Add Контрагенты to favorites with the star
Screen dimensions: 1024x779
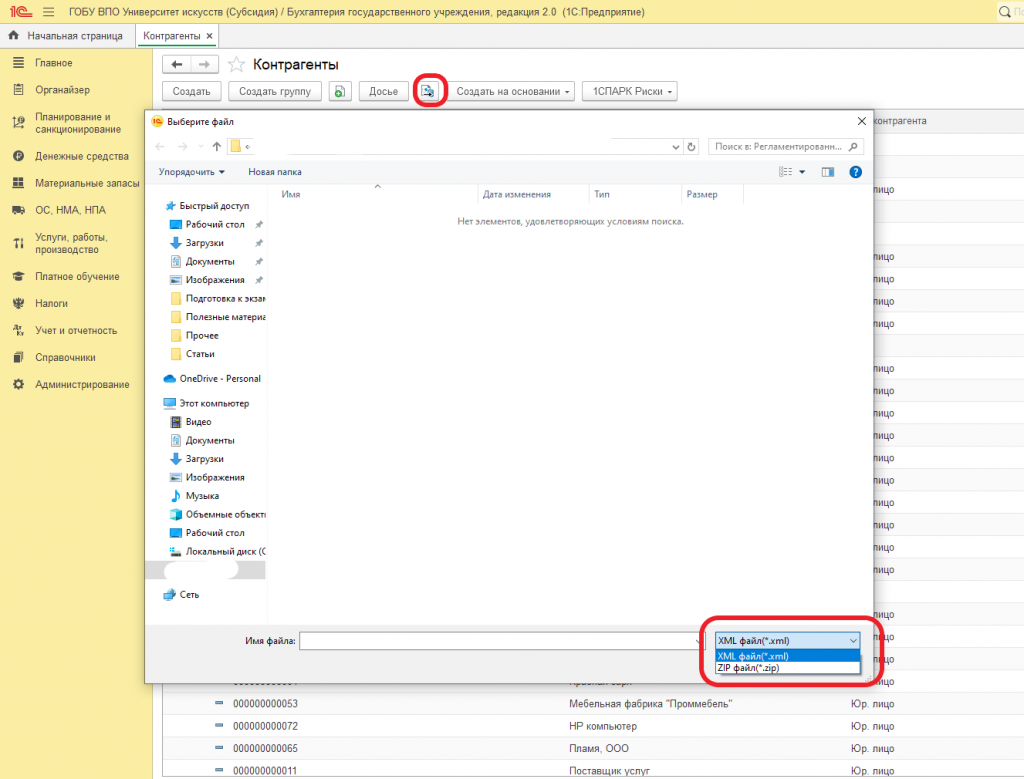click(236, 65)
